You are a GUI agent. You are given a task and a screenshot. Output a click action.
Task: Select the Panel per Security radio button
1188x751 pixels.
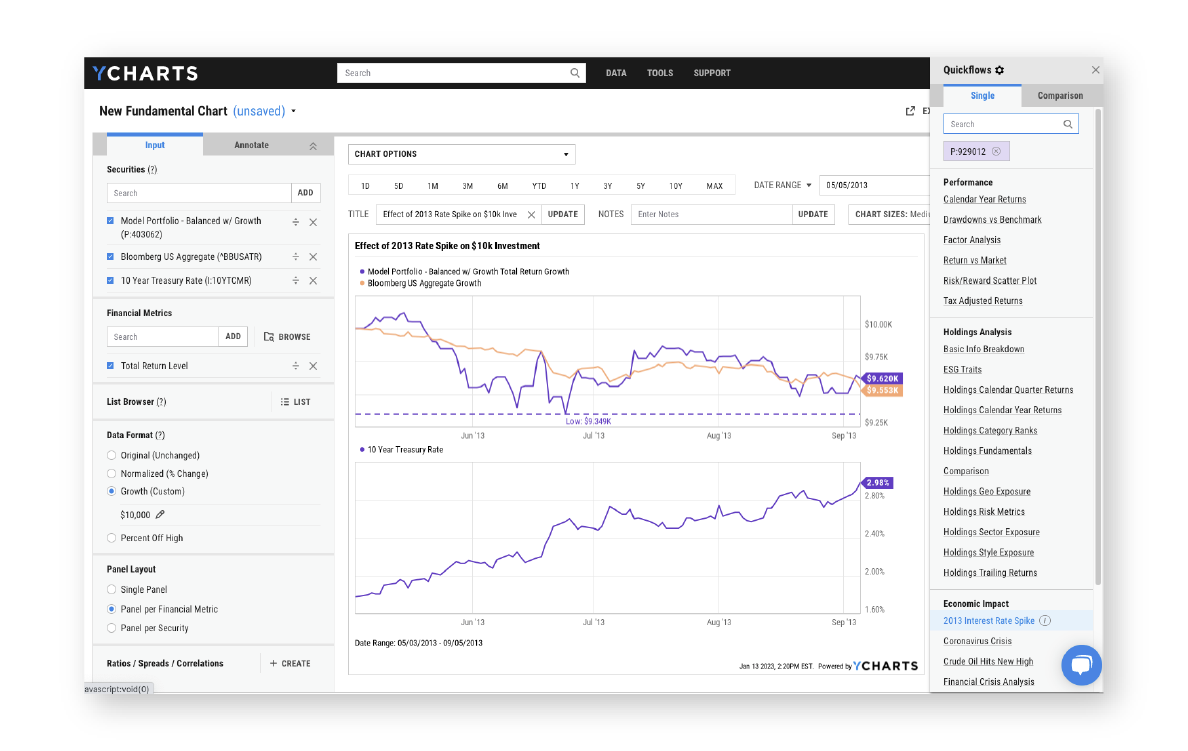click(x=110, y=628)
